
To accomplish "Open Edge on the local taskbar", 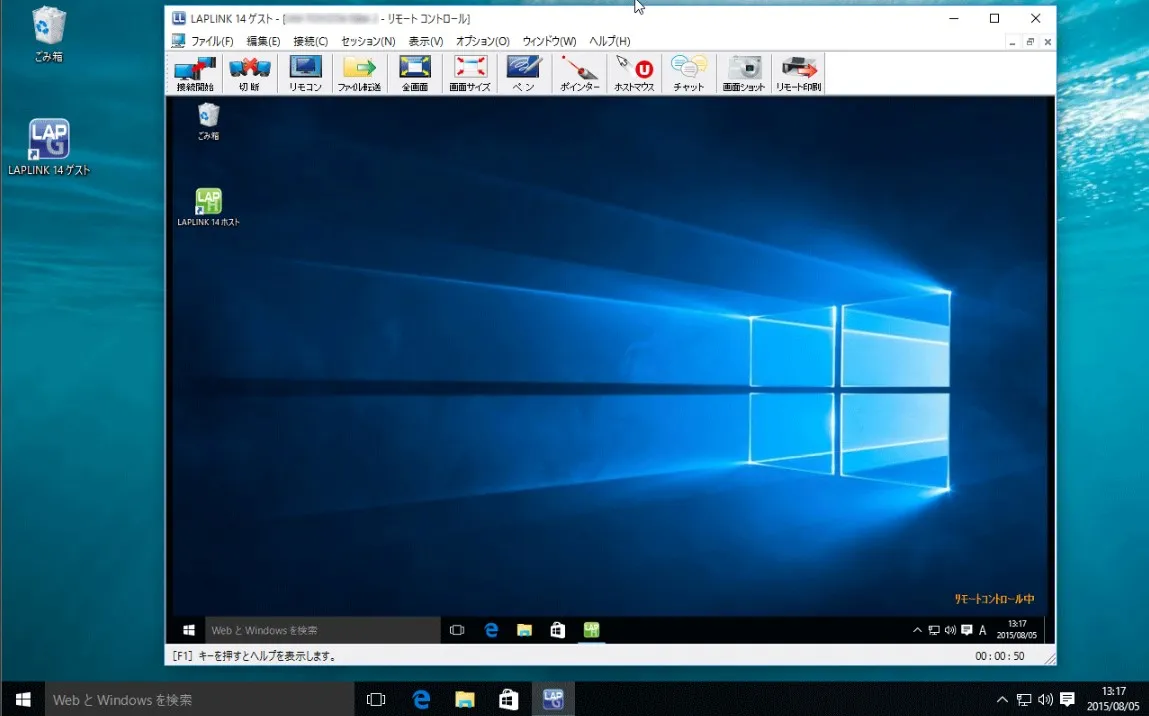I will coord(421,699).
